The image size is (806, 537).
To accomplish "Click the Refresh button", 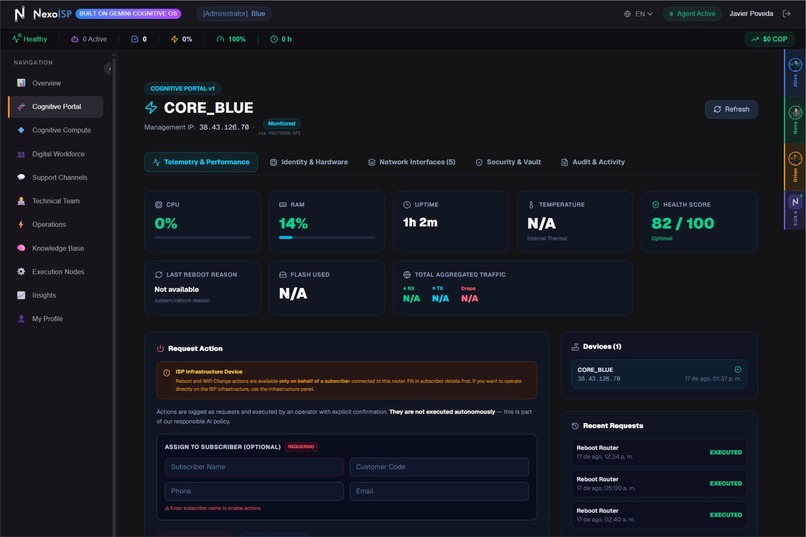I will 731,109.
